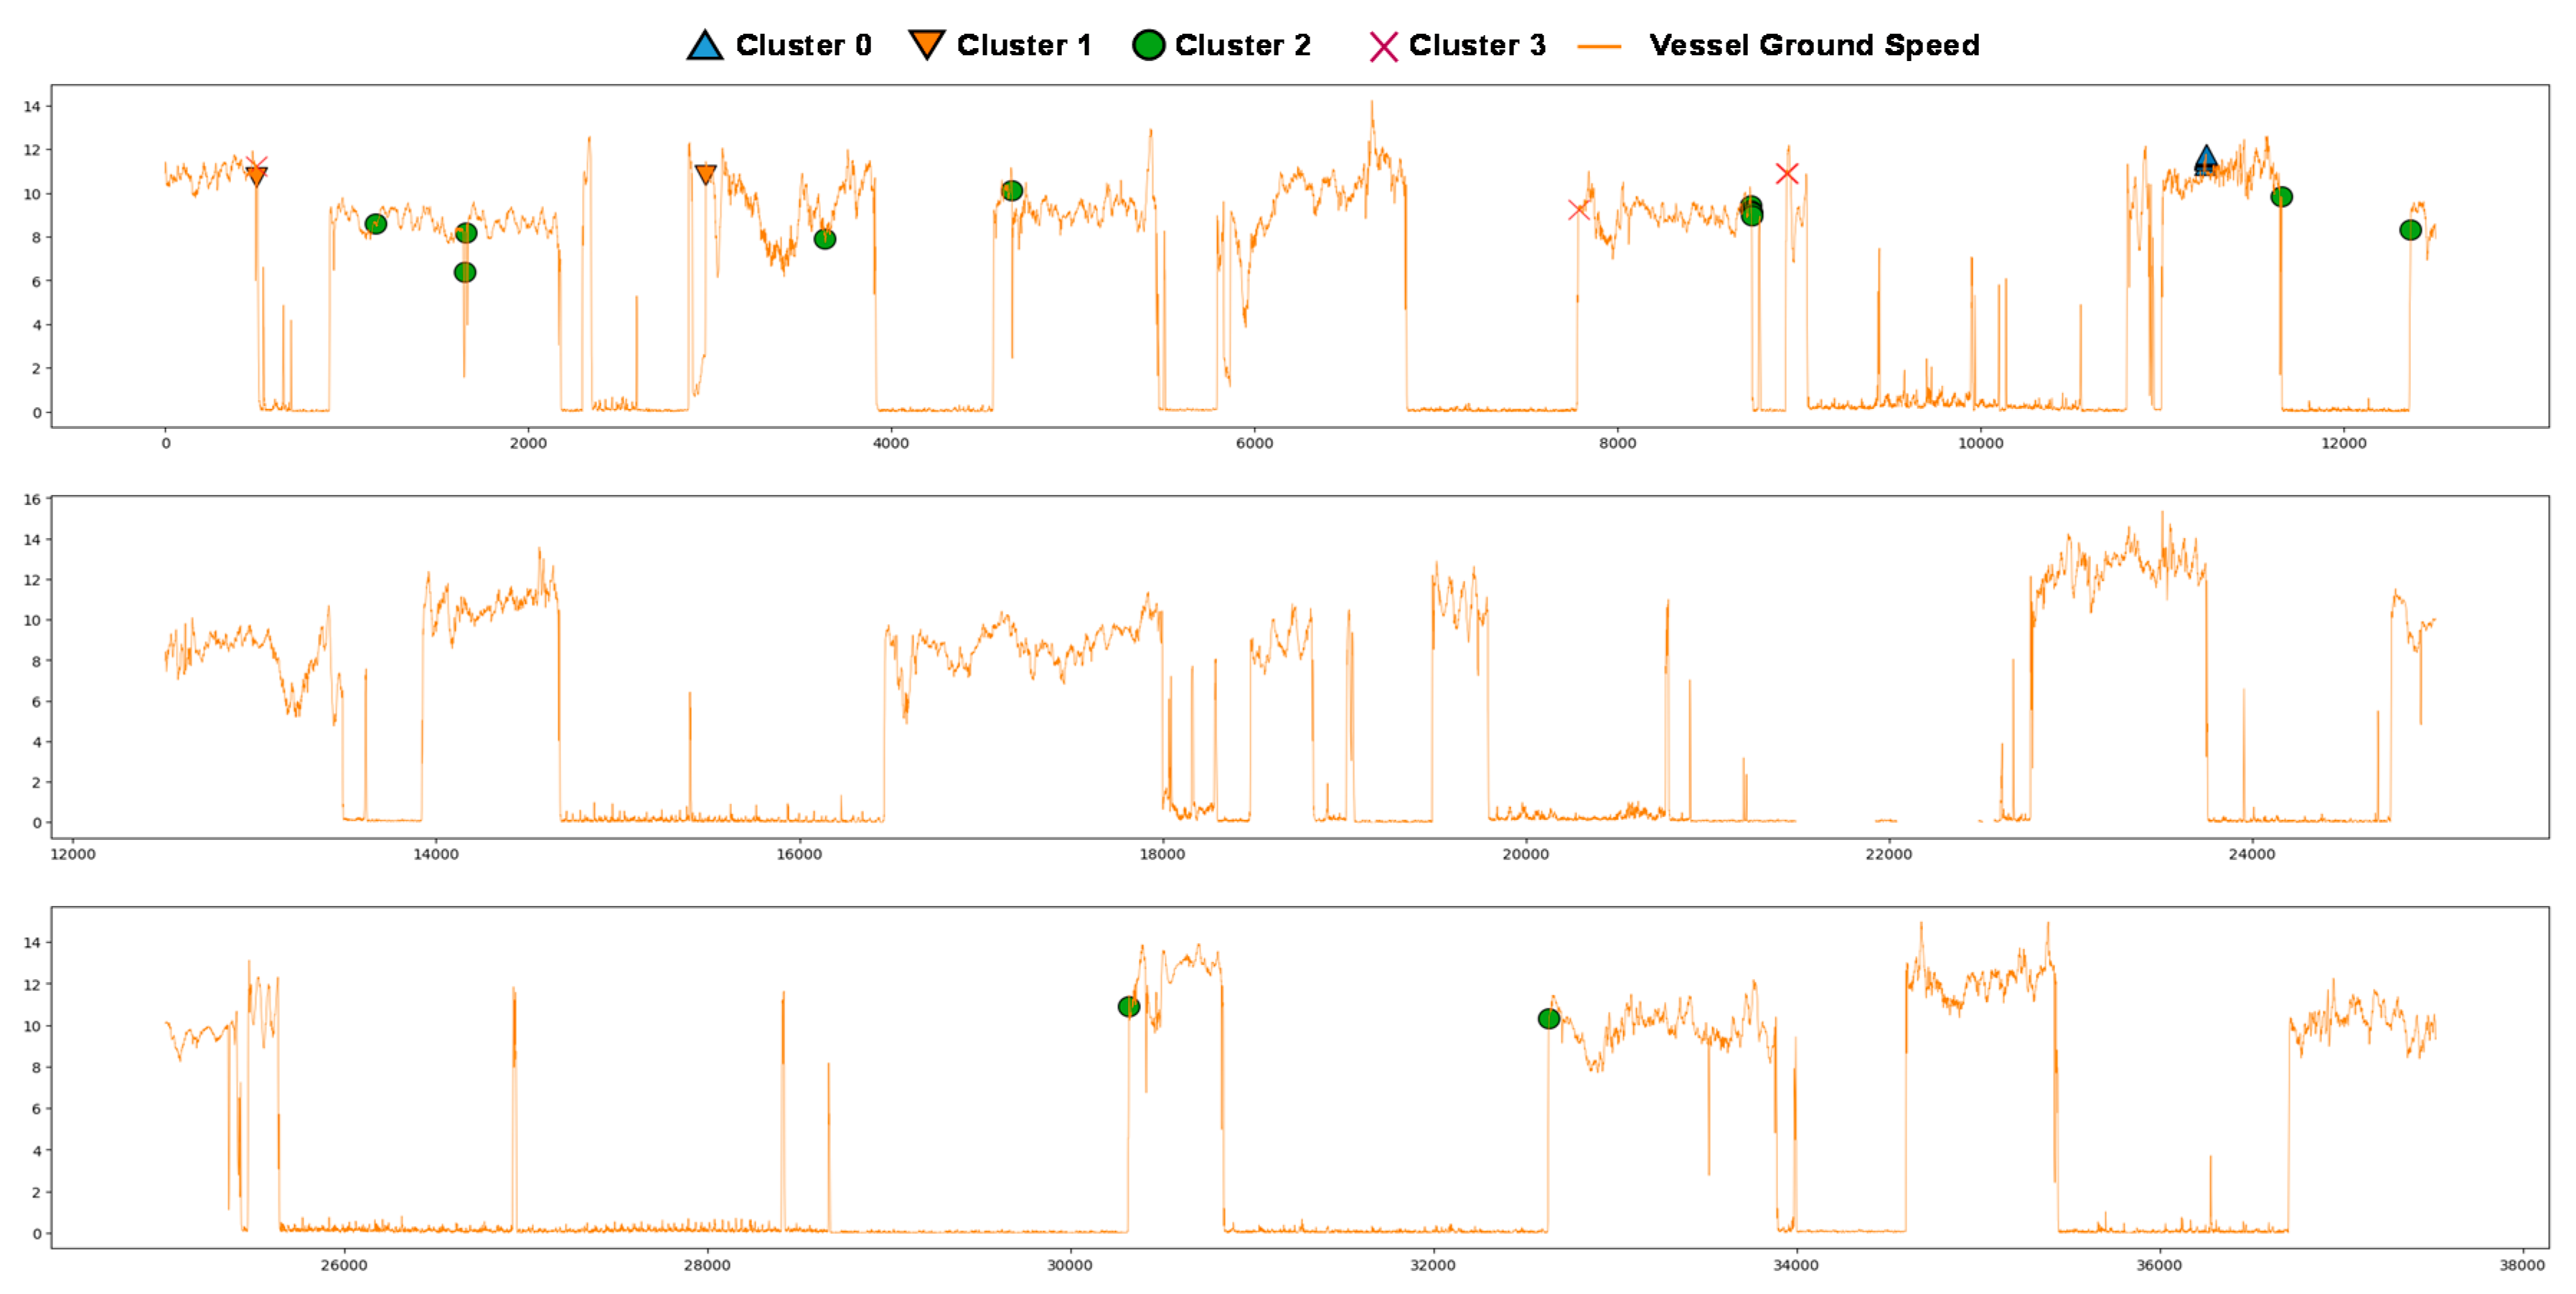Screen dimensions: 2576x1294
Task: Click the 20000 x-axis tick label
Action: tap(1525, 854)
